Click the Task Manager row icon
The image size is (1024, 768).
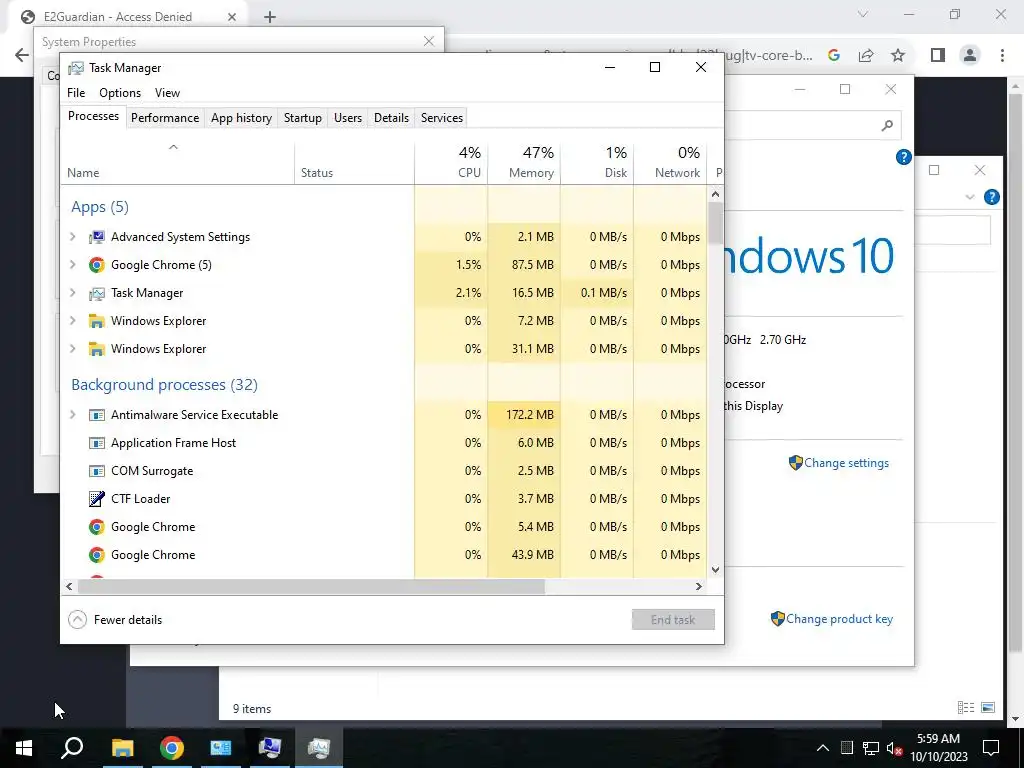pyautogui.click(x=97, y=293)
